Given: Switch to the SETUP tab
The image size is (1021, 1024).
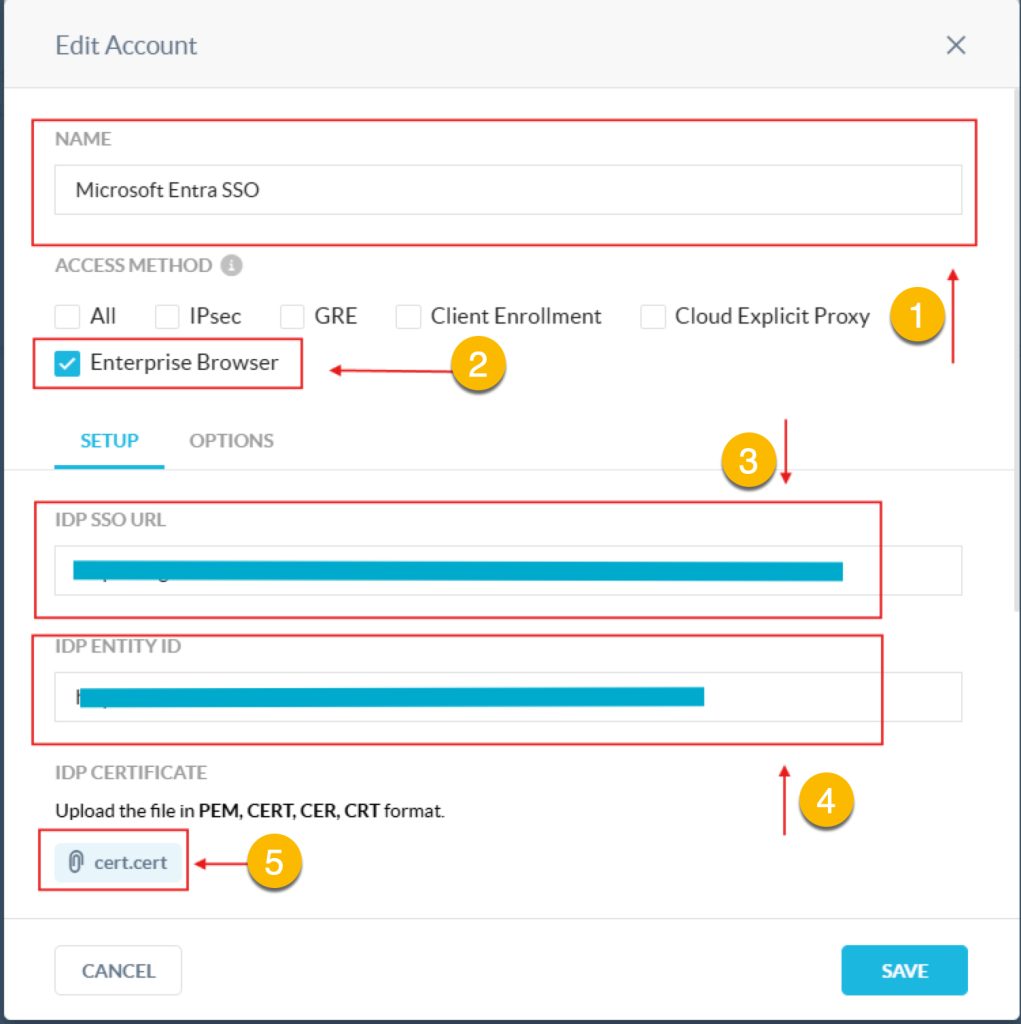Looking at the screenshot, I should [x=109, y=441].
